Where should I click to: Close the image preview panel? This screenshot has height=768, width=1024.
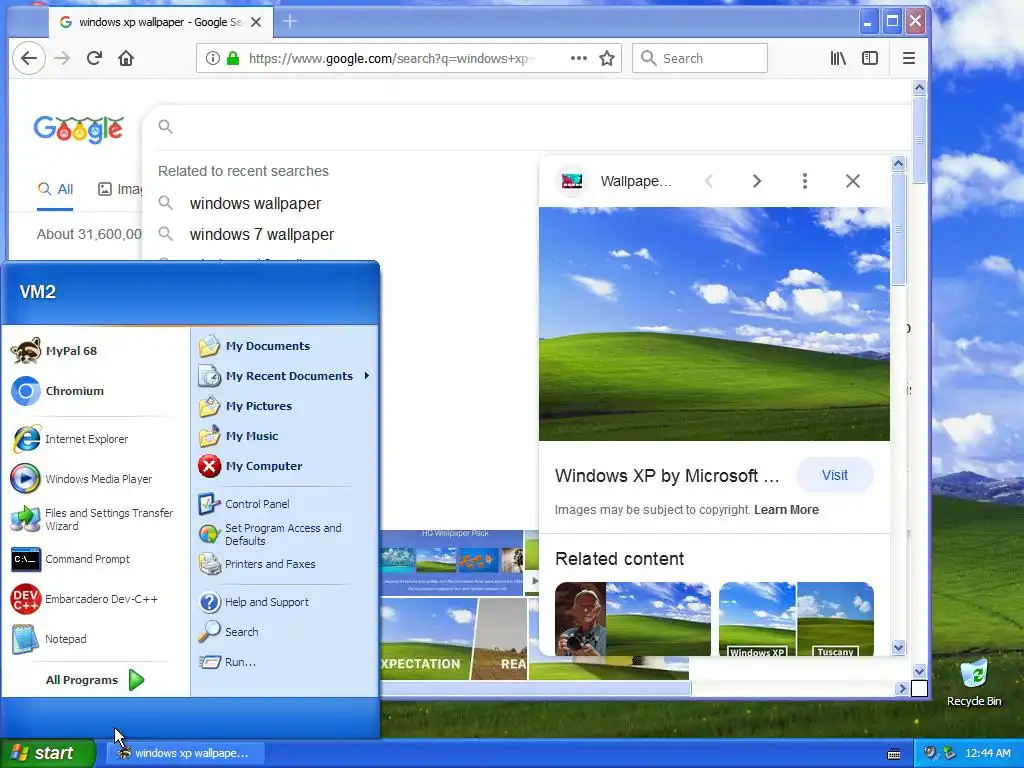852,181
